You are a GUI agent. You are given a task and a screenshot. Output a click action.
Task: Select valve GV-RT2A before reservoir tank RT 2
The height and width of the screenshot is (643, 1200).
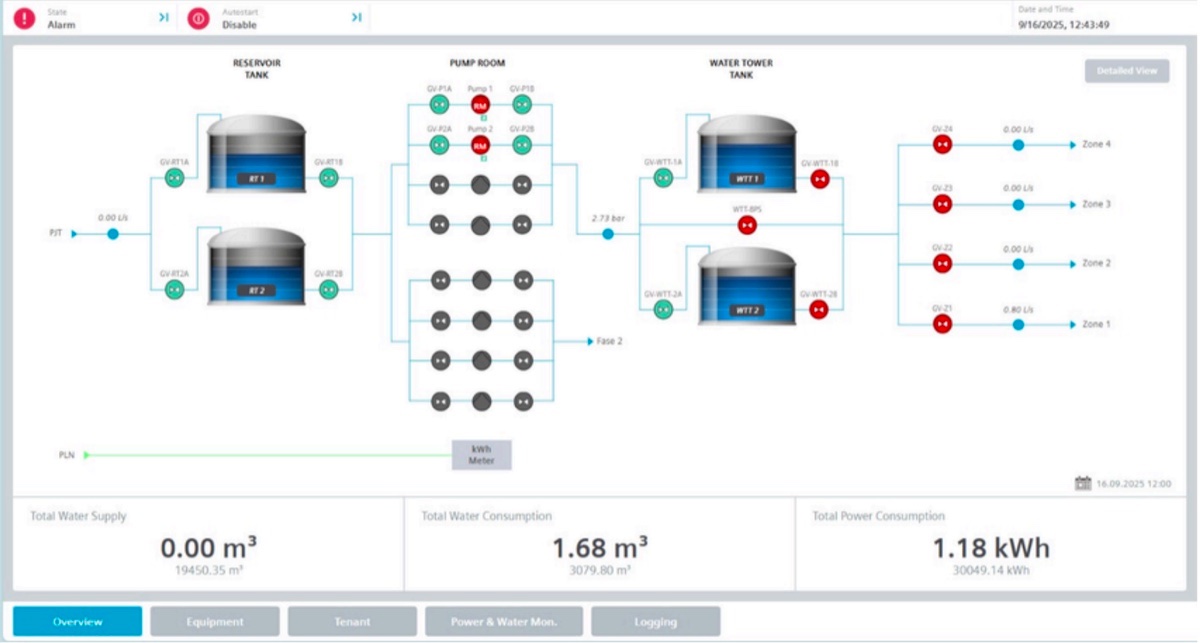(175, 290)
